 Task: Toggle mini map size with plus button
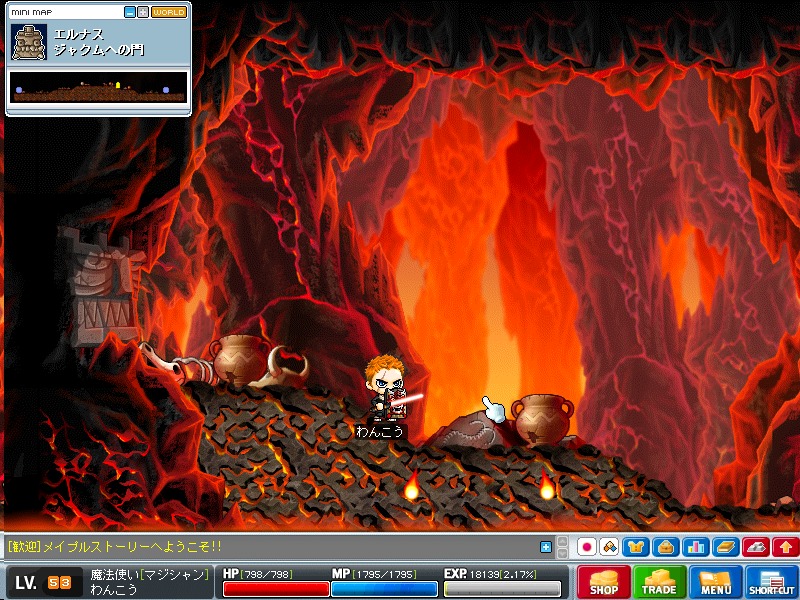pos(143,12)
